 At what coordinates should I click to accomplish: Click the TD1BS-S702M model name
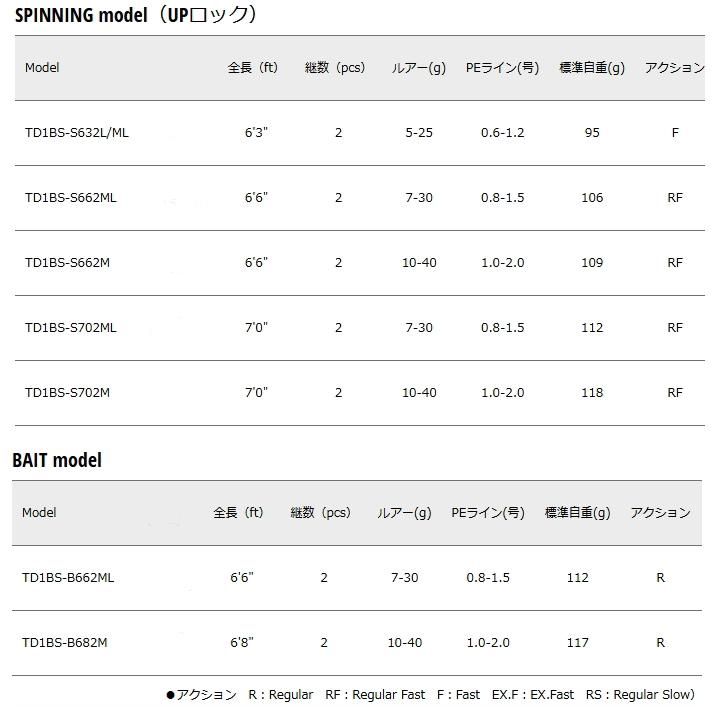67,393
